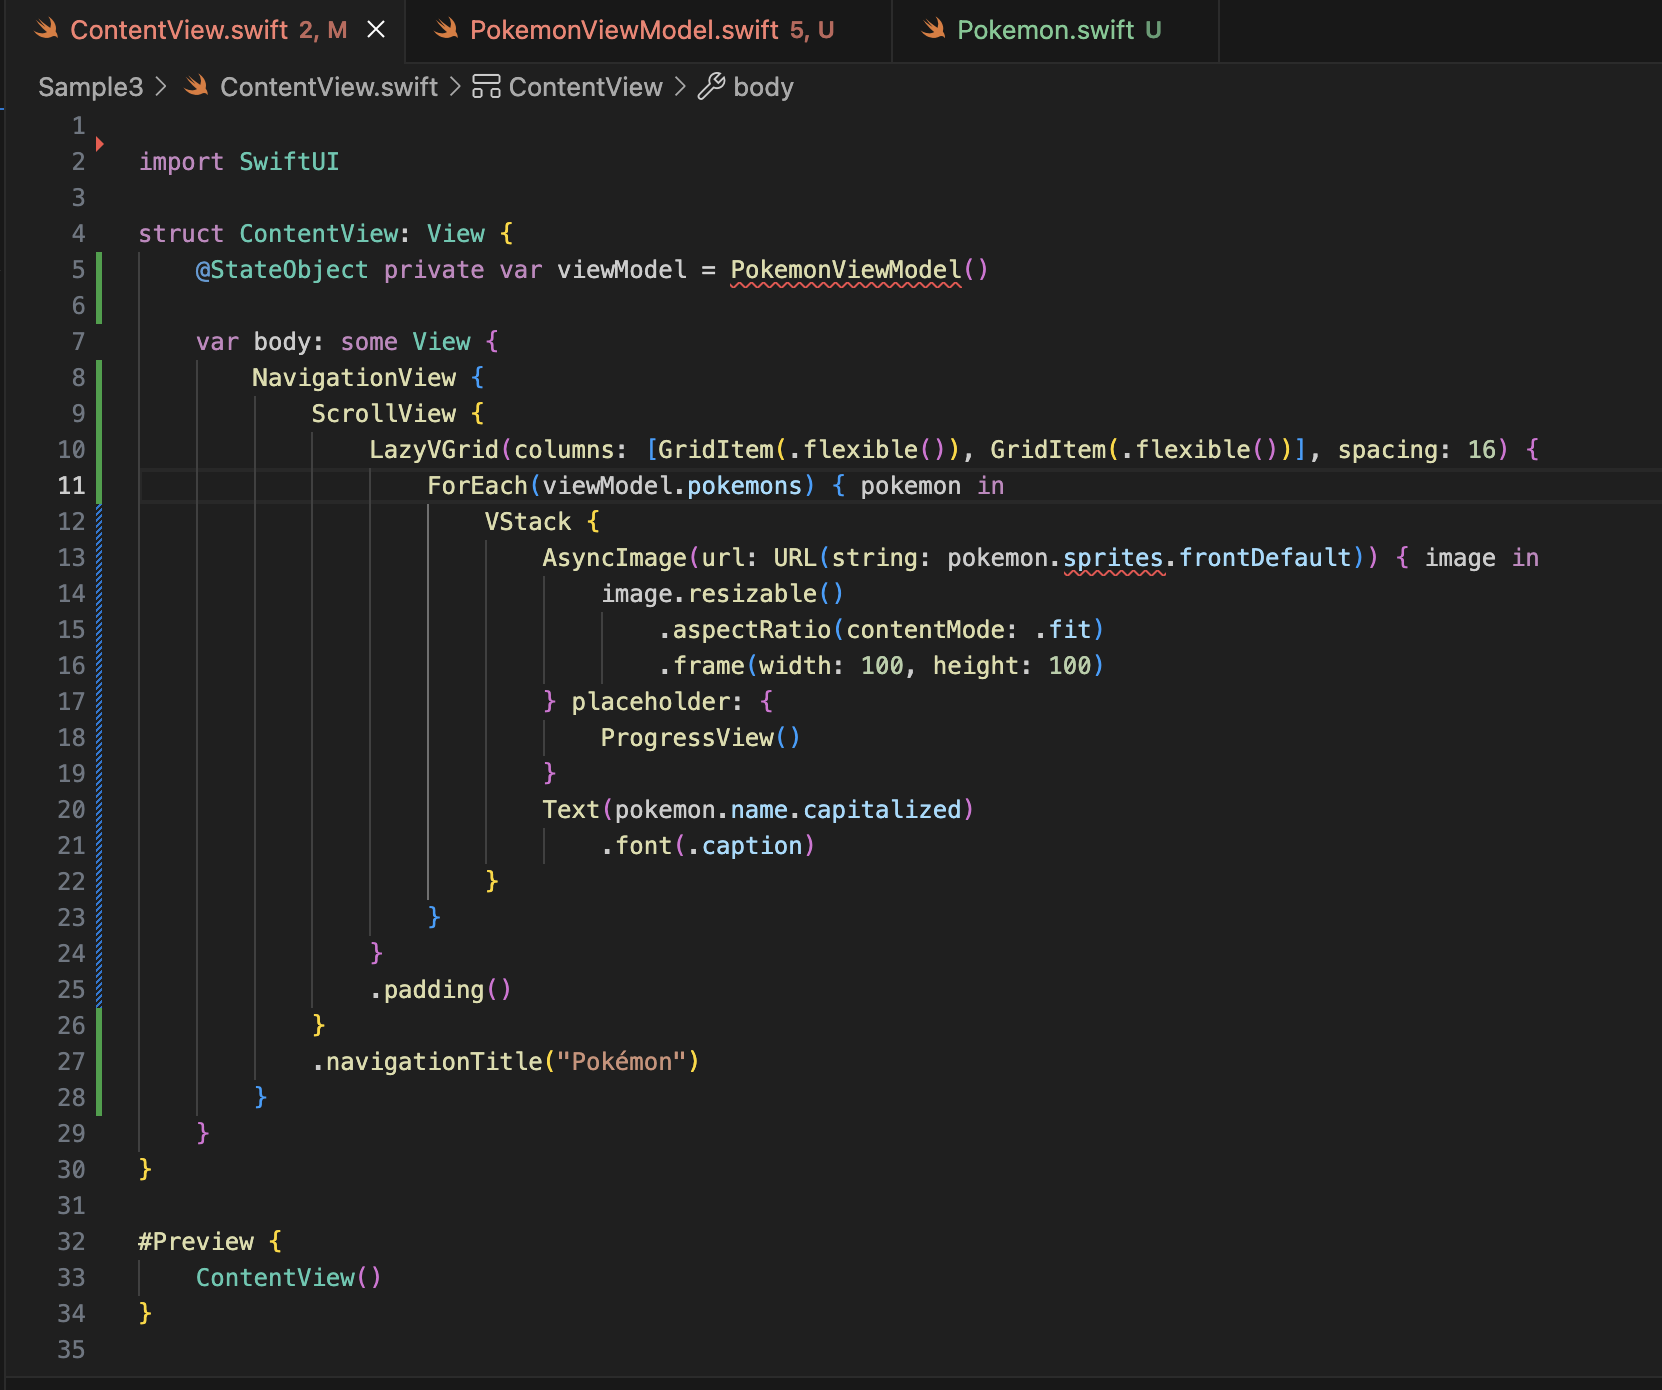Image resolution: width=1662 pixels, height=1390 pixels.
Task: Click the underlined sprites error on line 13
Action: 1114,558
